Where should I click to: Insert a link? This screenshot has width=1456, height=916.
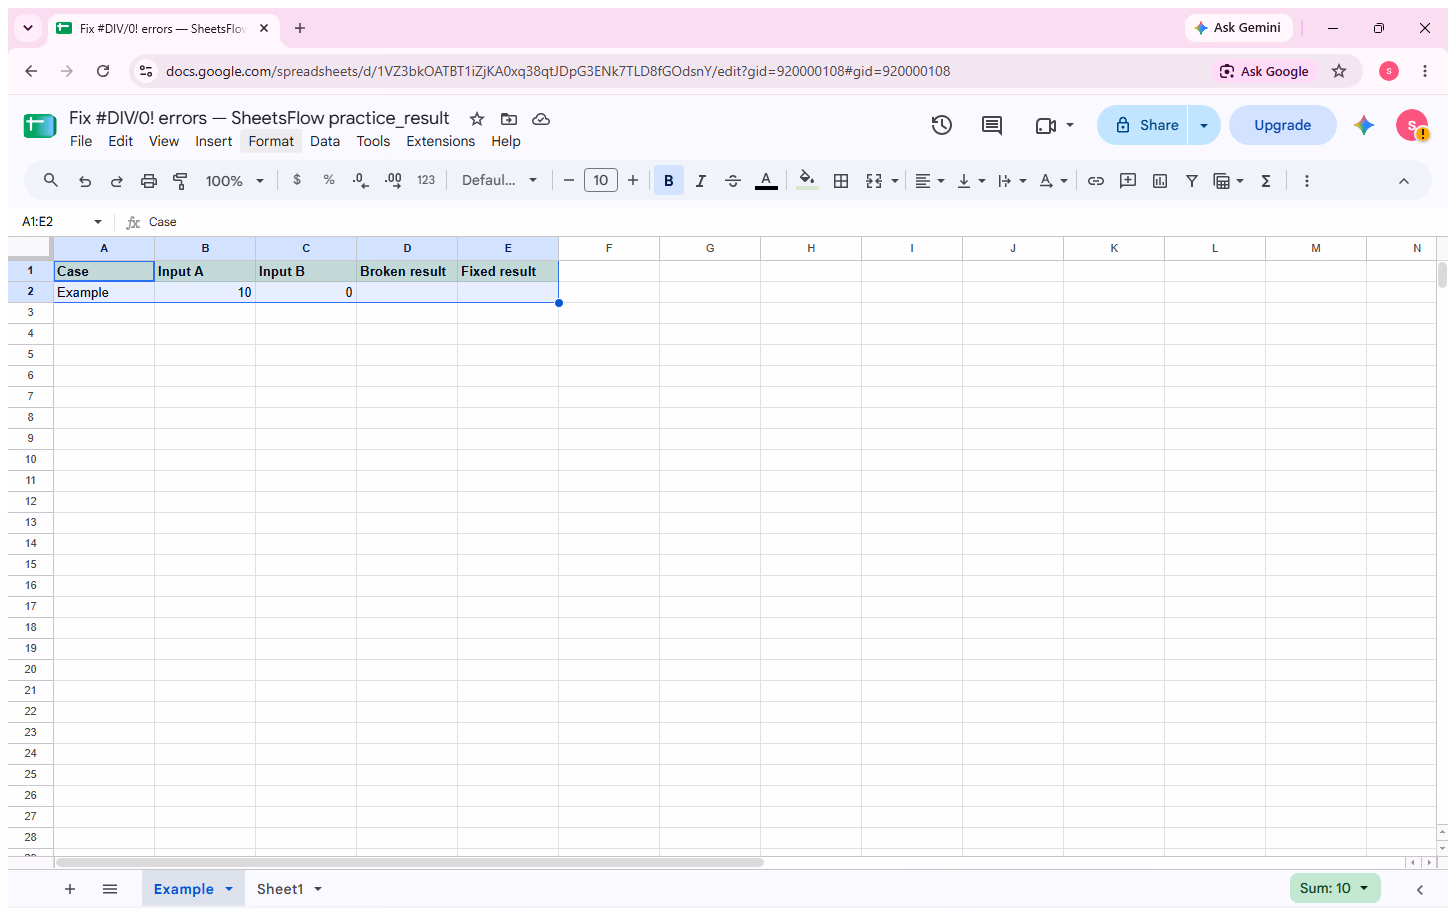(1096, 181)
